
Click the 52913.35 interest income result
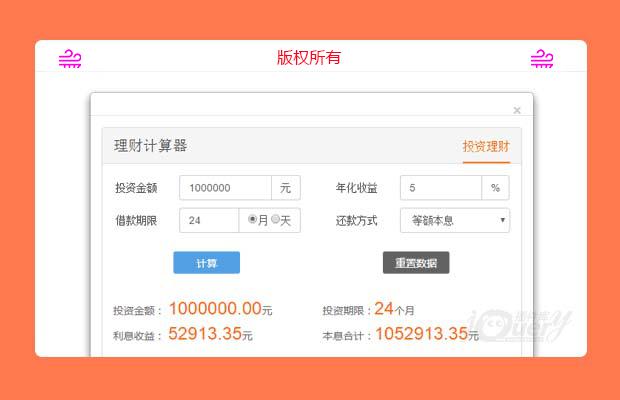(204, 334)
